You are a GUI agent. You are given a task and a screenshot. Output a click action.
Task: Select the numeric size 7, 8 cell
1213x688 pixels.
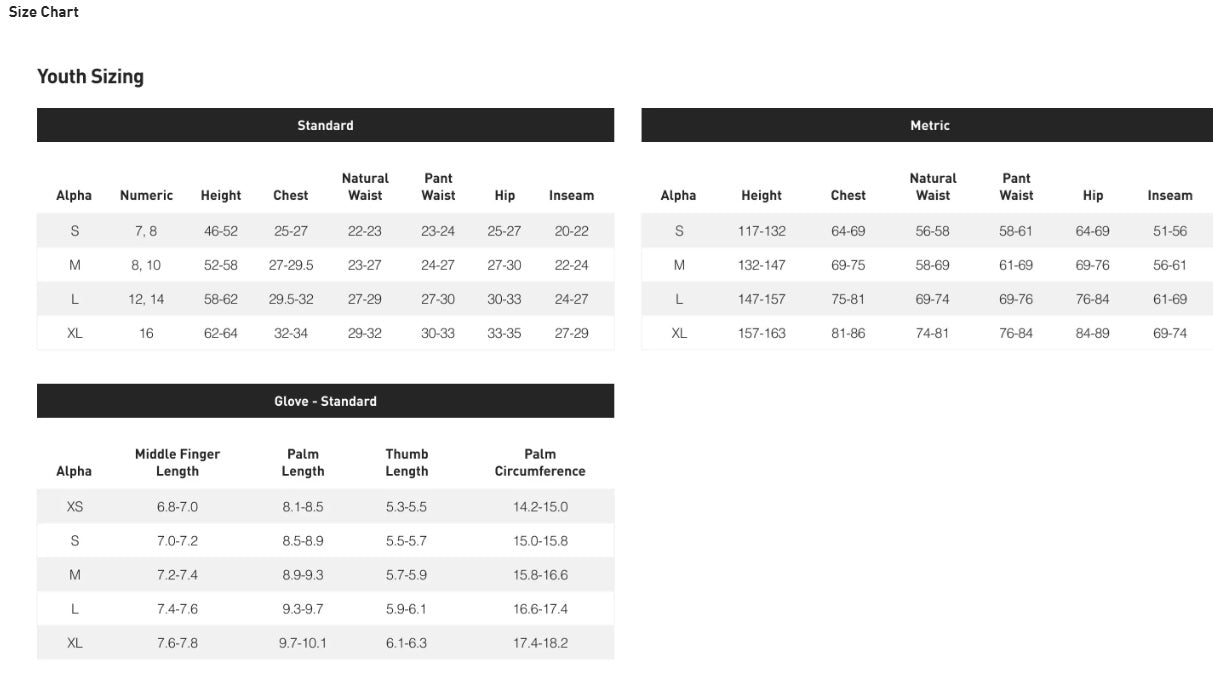(146, 231)
